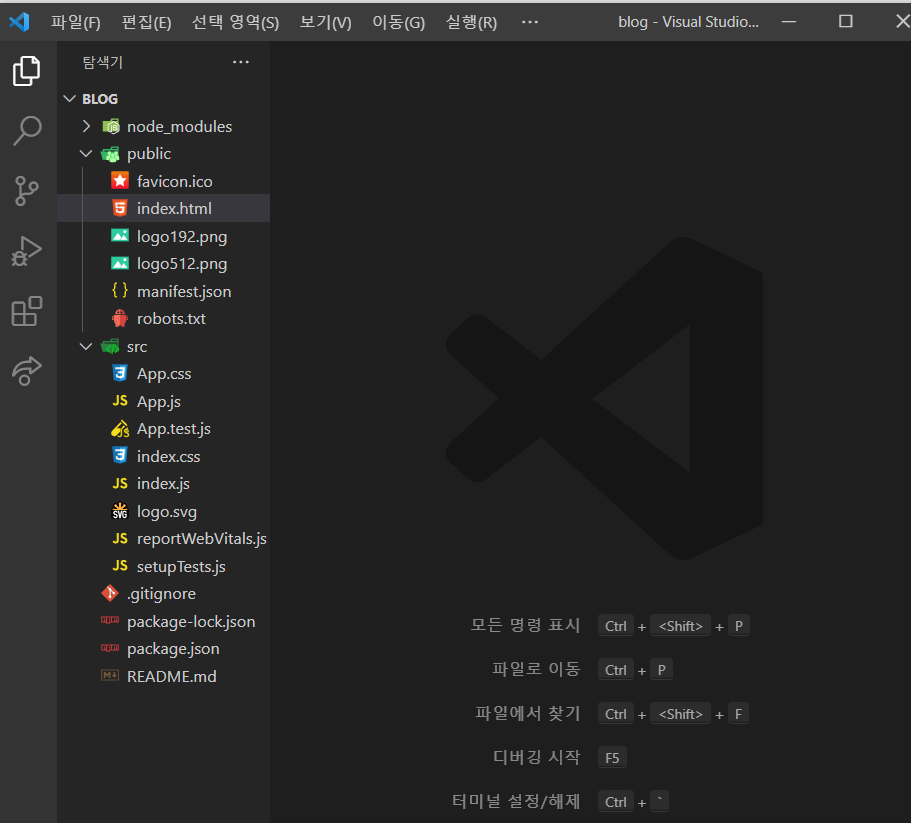
Task: Click the npm icon beside package-lock.json
Action: 110,620
